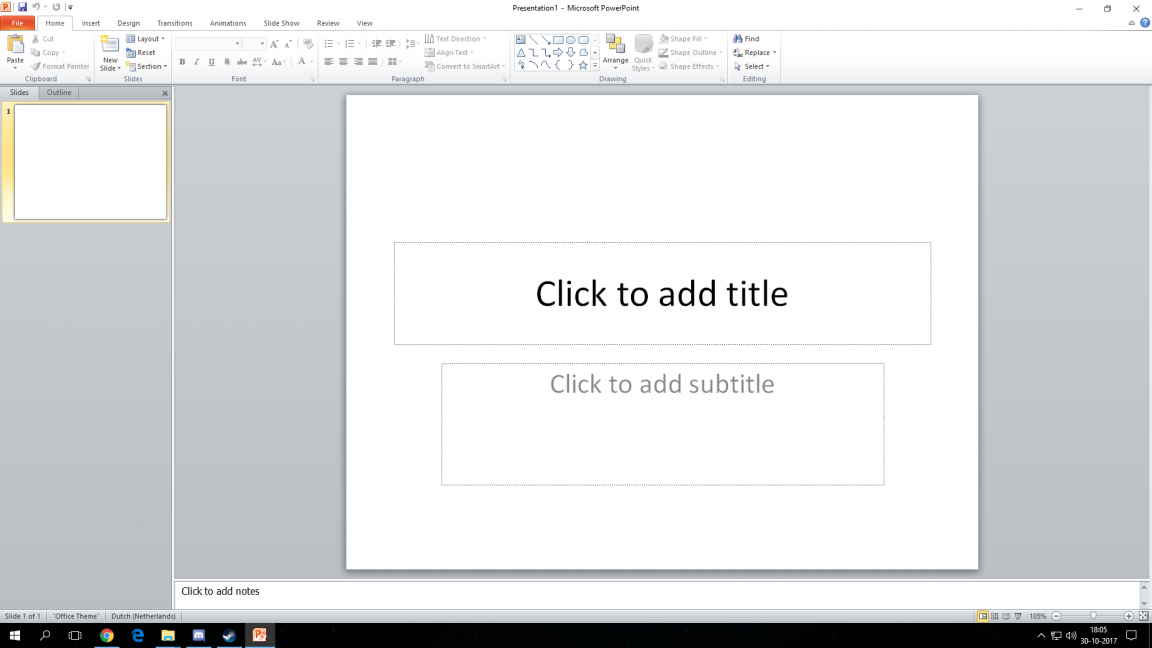
Task: Toggle Bold formatting
Action: coord(182,62)
